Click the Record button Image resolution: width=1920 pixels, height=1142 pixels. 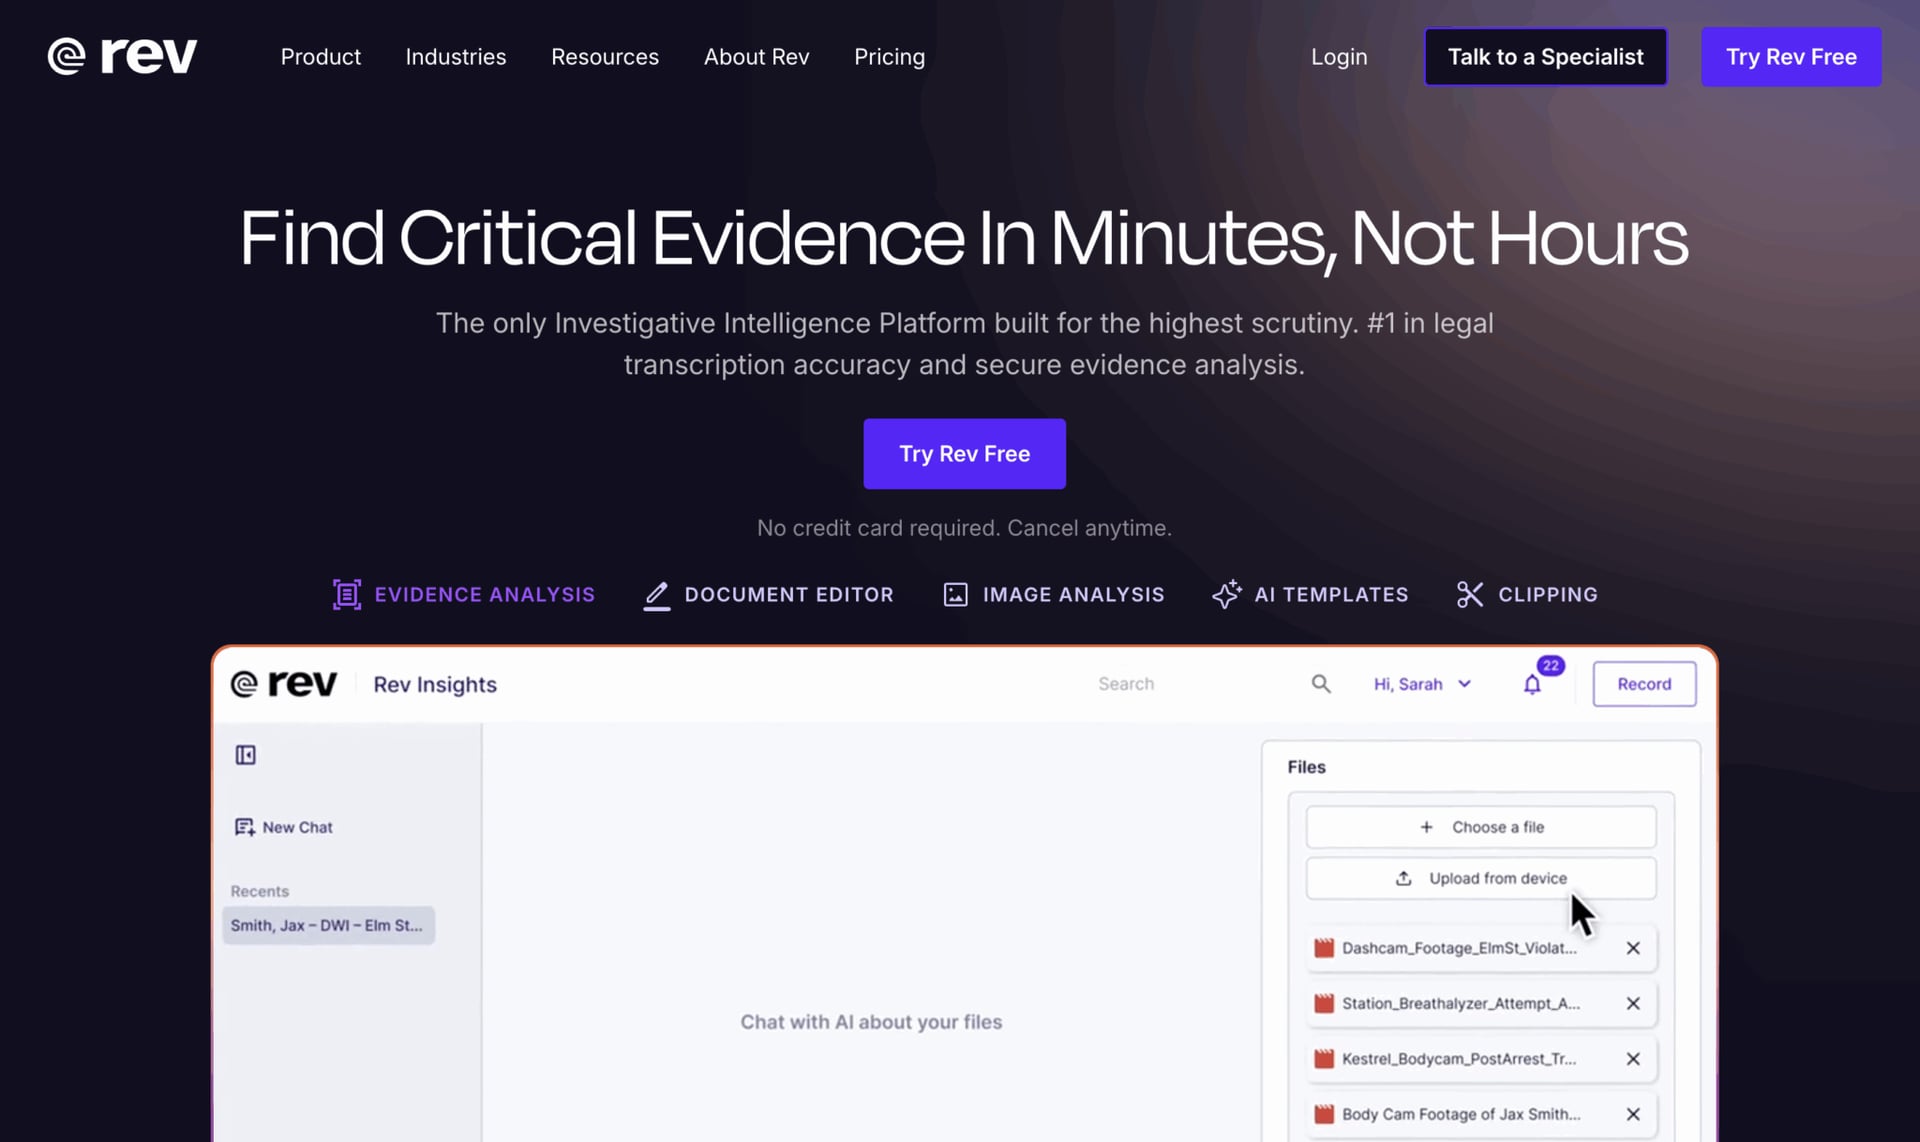pos(1644,684)
